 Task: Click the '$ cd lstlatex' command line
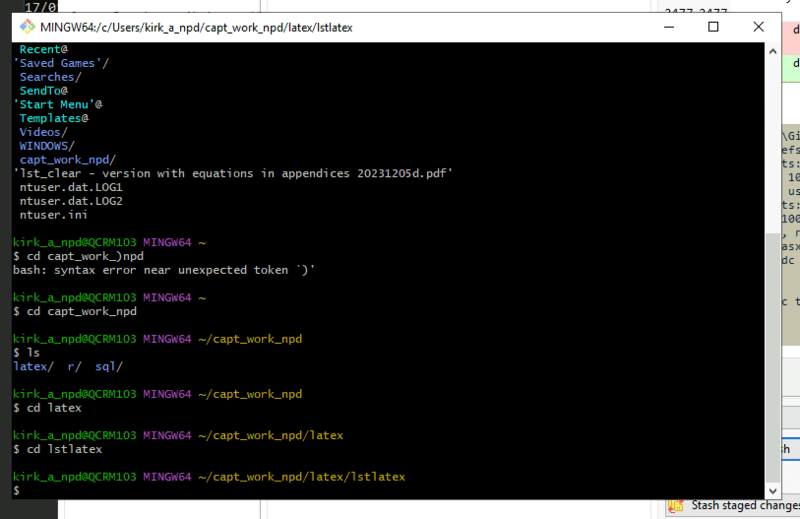(58, 449)
